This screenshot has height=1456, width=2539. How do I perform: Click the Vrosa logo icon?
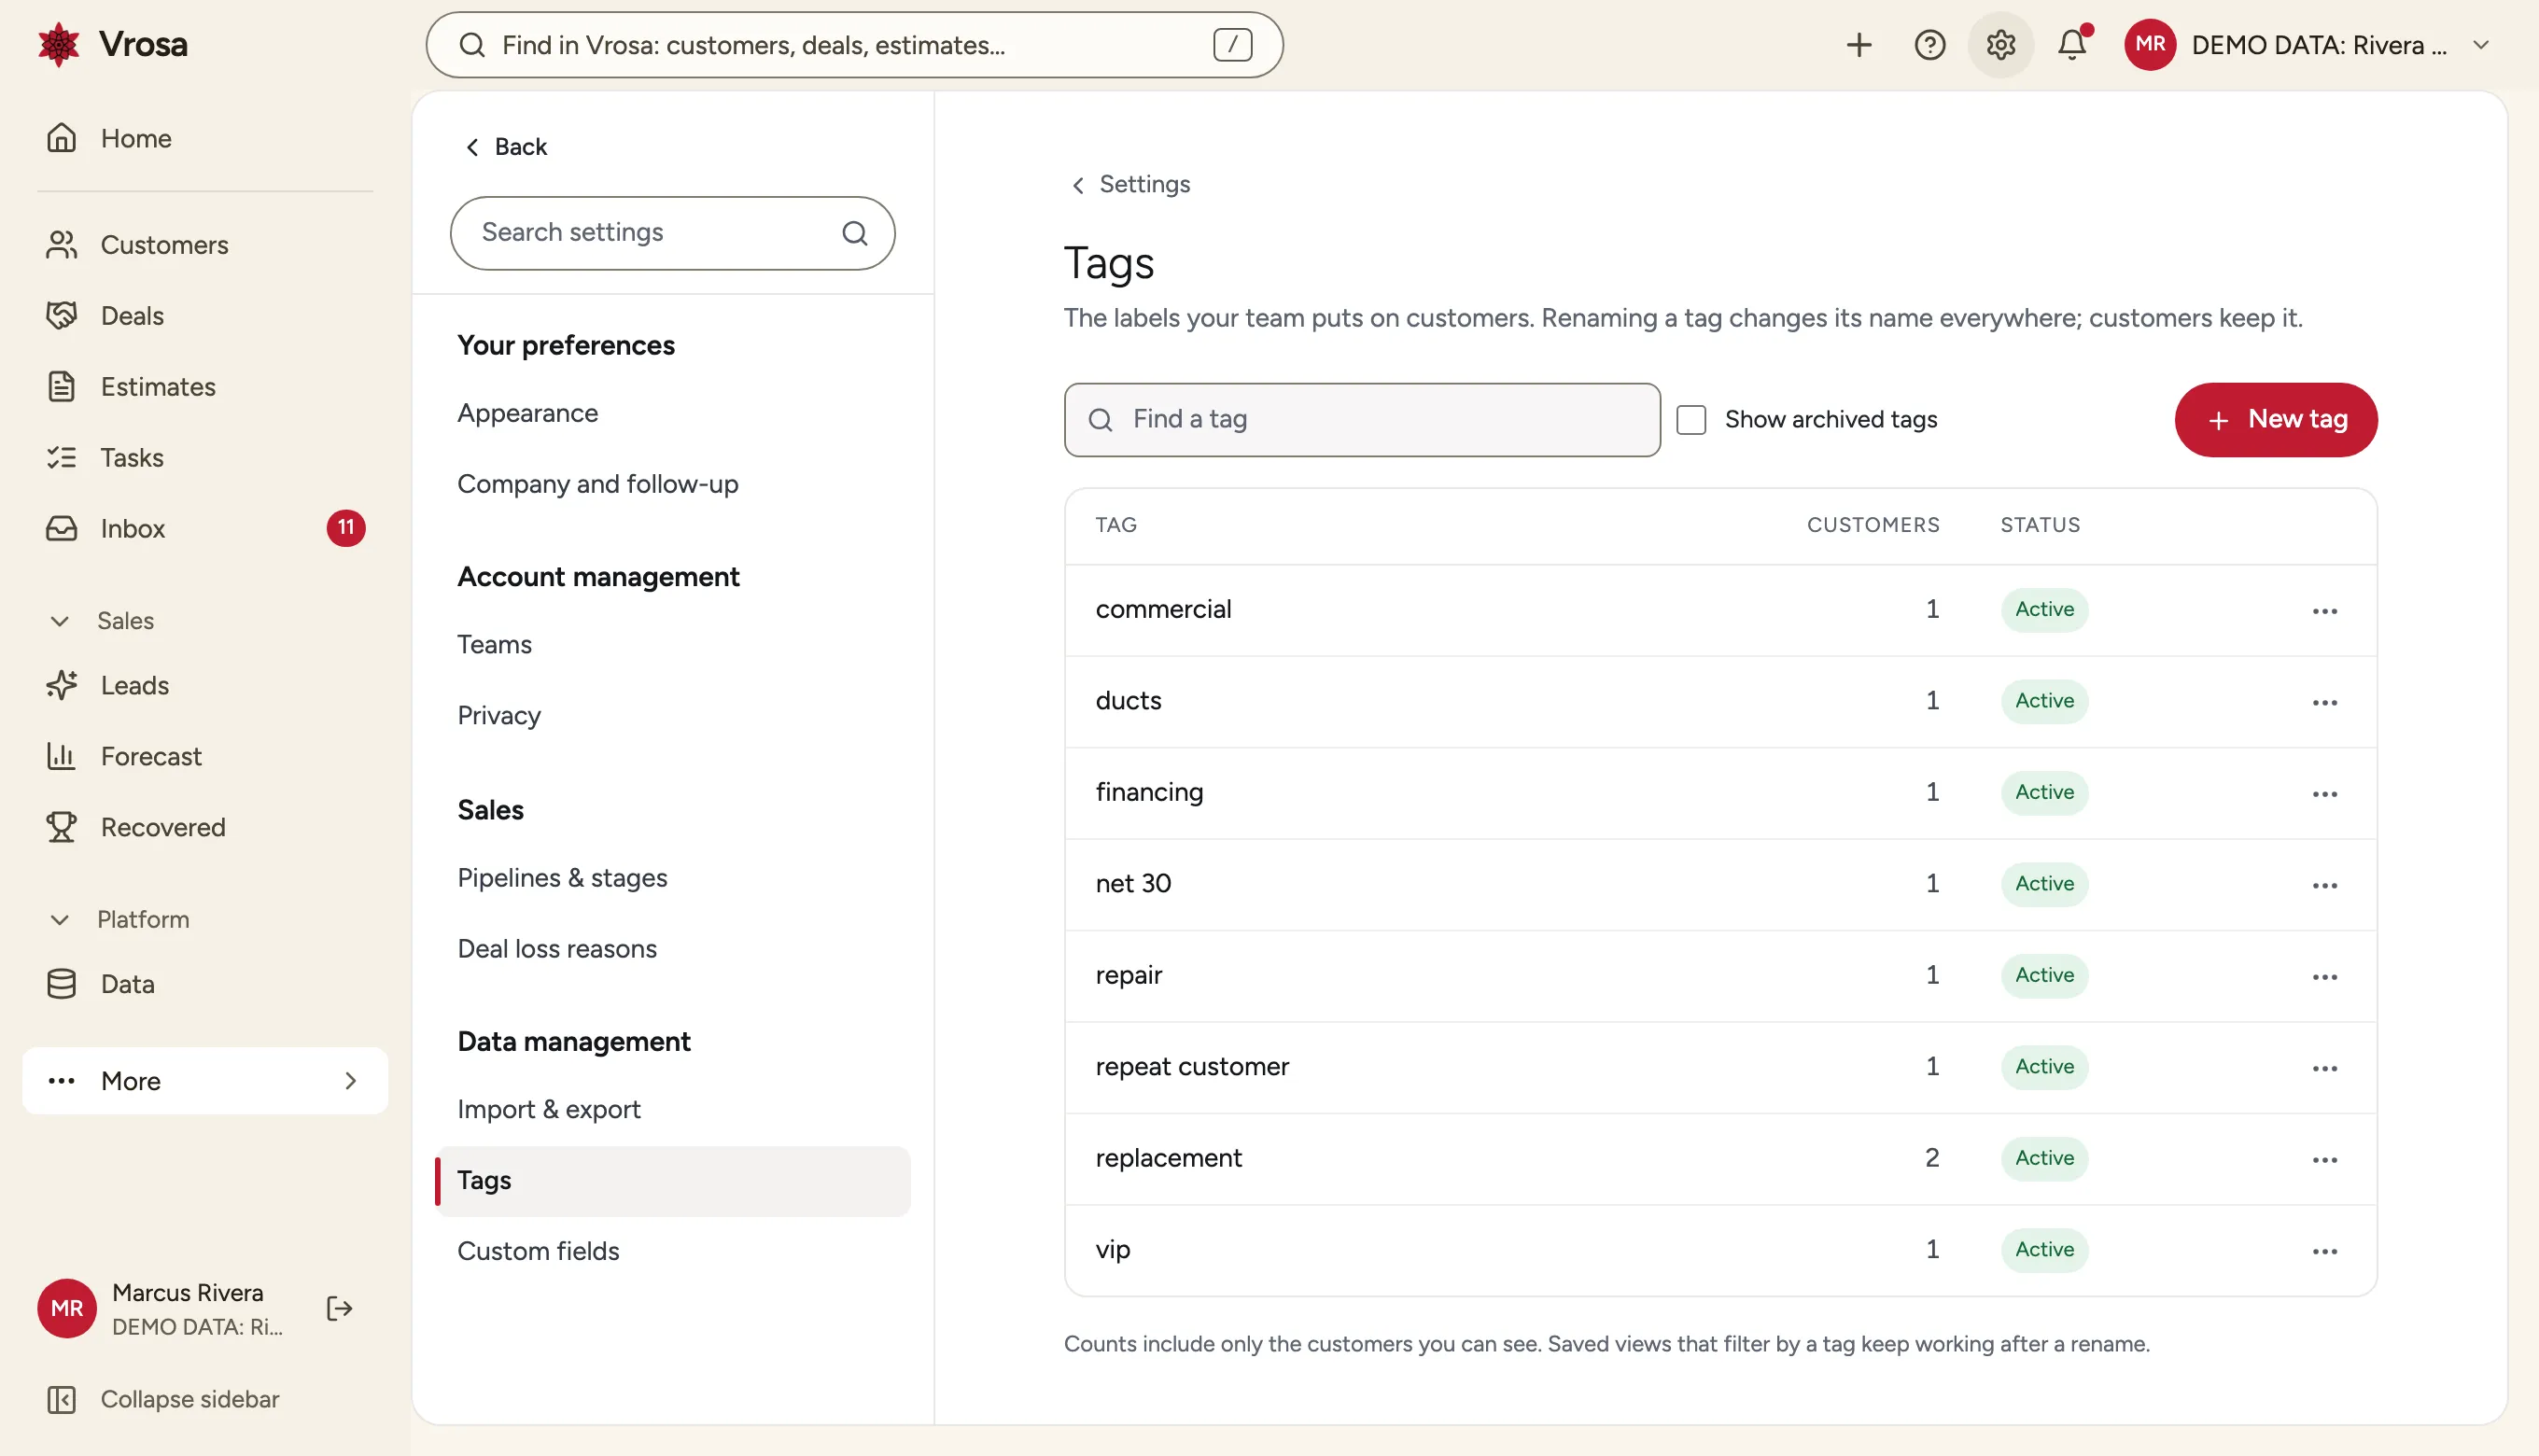pos(59,45)
